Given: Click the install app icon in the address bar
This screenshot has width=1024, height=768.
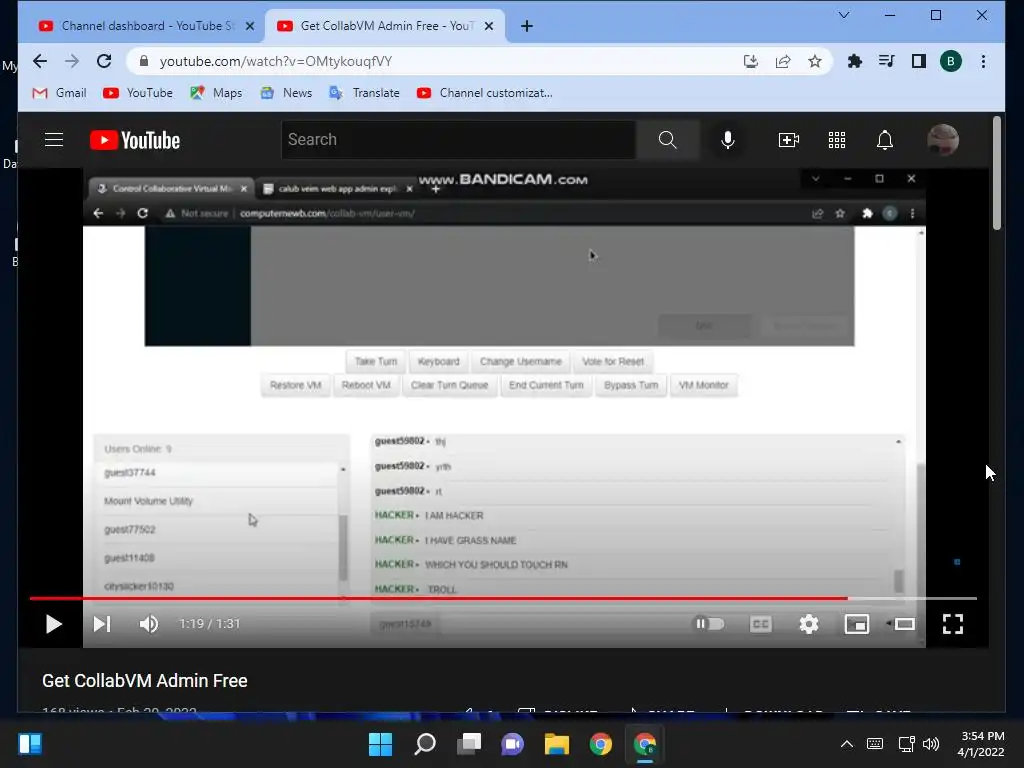Looking at the screenshot, I should point(750,61).
